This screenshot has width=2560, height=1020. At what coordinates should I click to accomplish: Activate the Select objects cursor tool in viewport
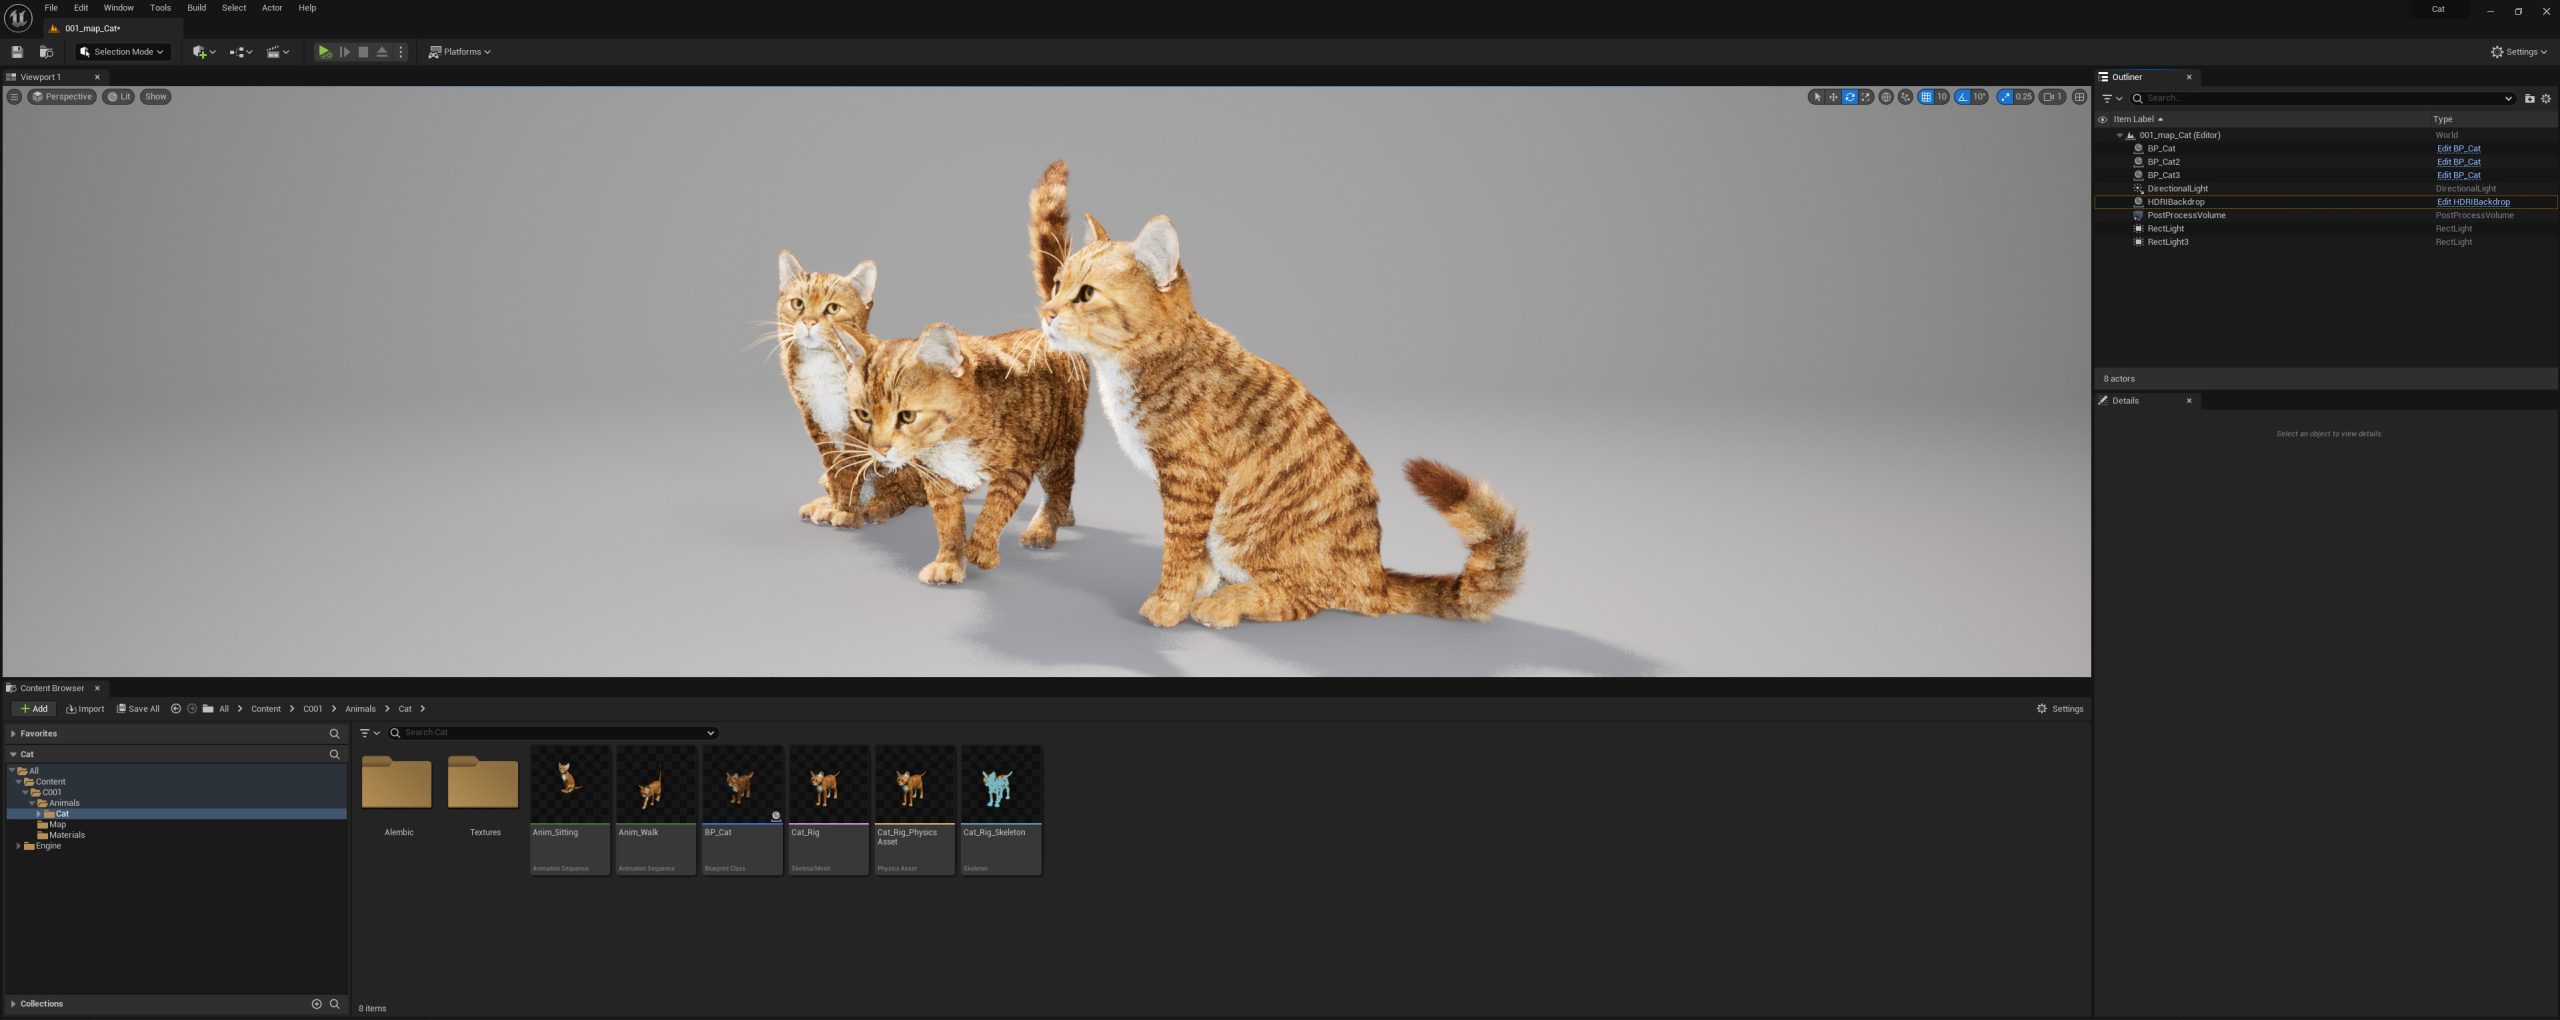pos(1817,97)
